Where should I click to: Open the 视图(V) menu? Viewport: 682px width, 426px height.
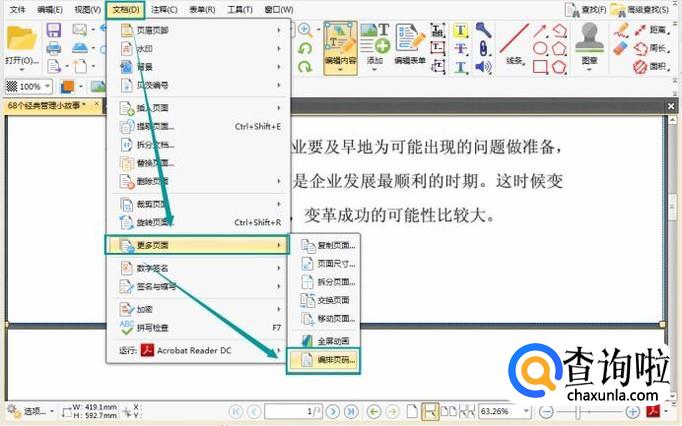click(87, 9)
